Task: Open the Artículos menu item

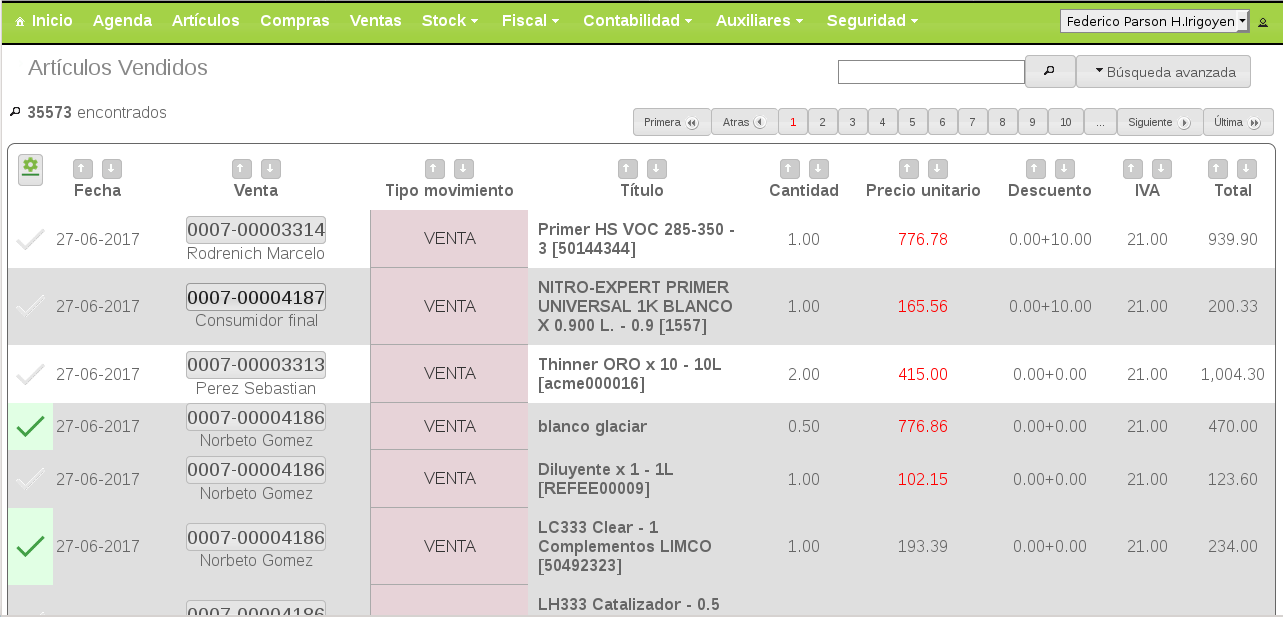Action: click(x=205, y=21)
